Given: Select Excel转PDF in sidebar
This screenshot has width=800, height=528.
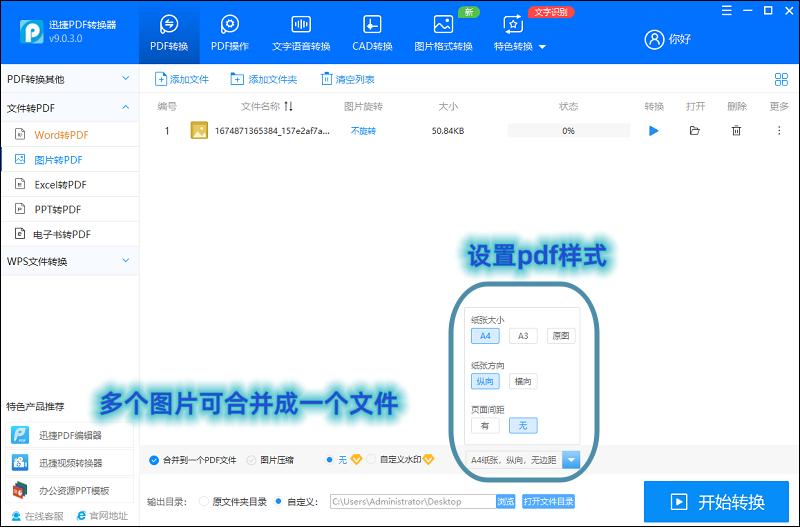Looking at the screenshot, I should tap(69, 185).
